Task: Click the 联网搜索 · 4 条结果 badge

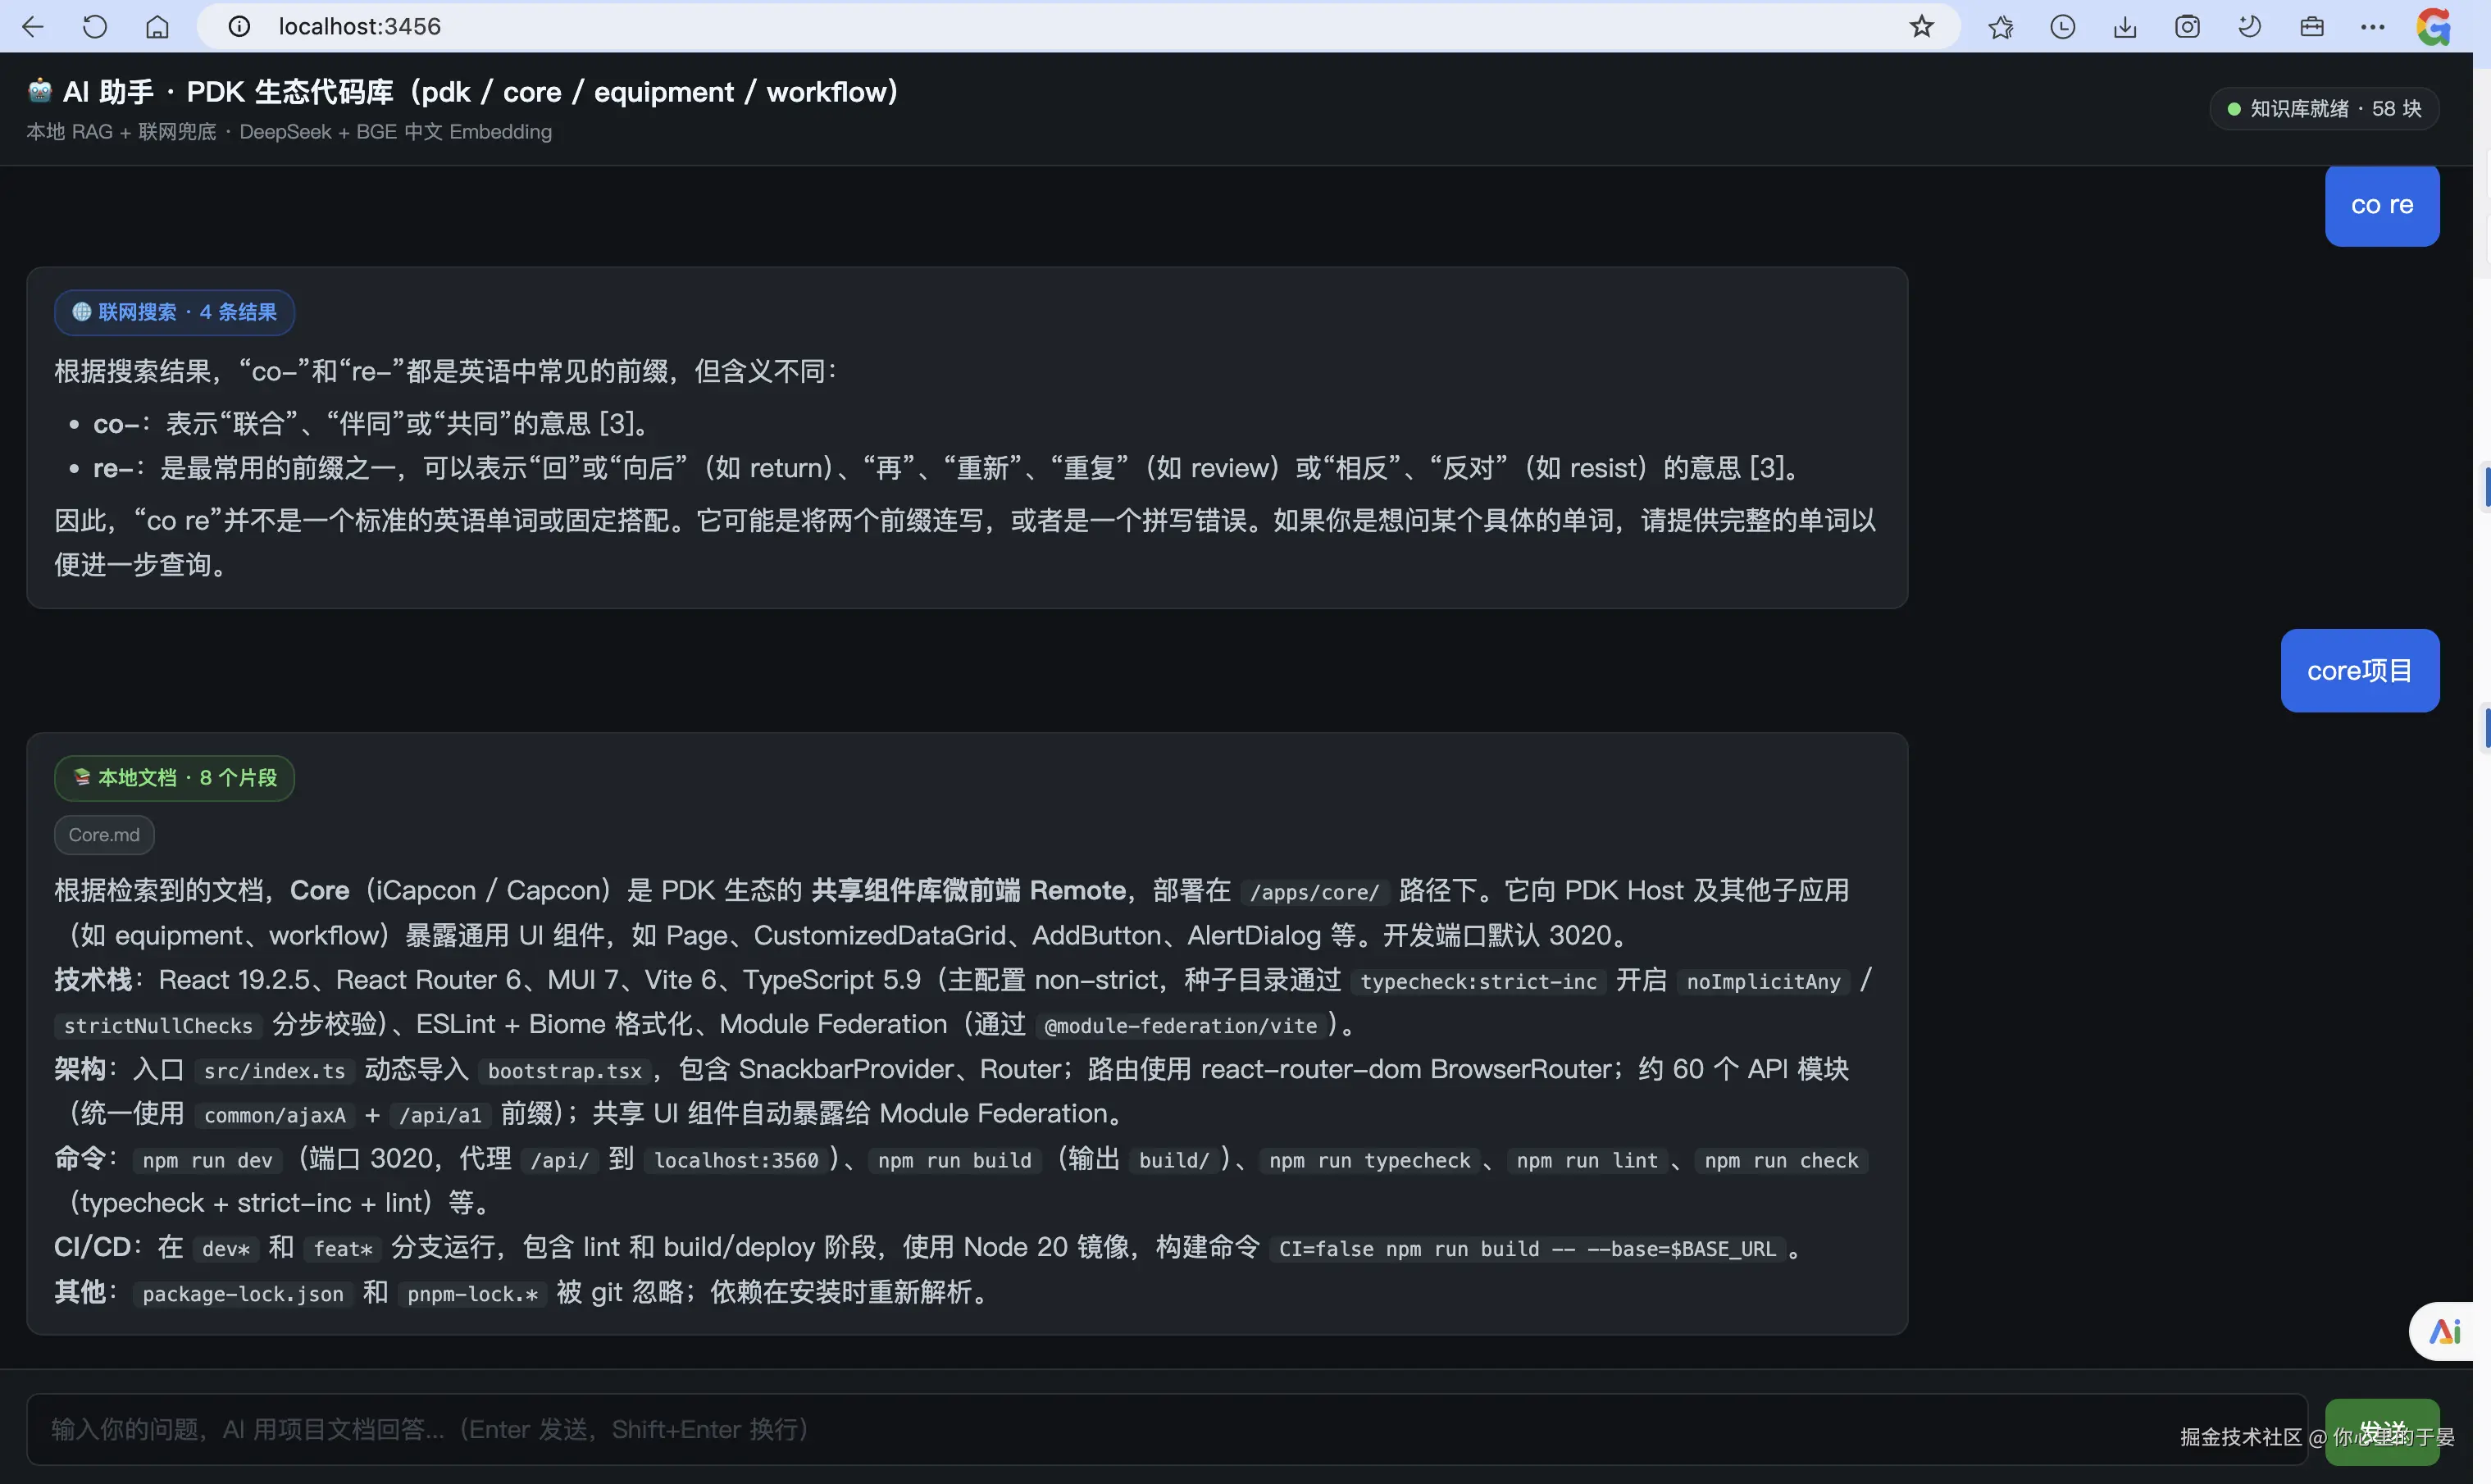Action: coord(174,312)
